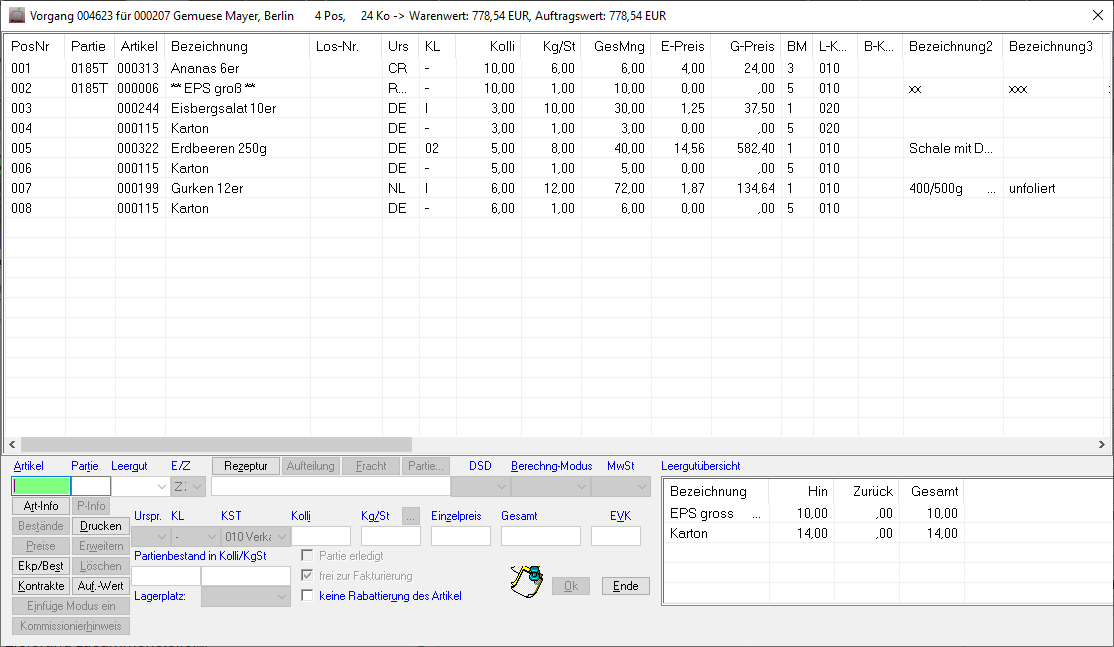1114x647 pixels.
Task: Open the MwSt dropdown
Action: coord(621,486)
